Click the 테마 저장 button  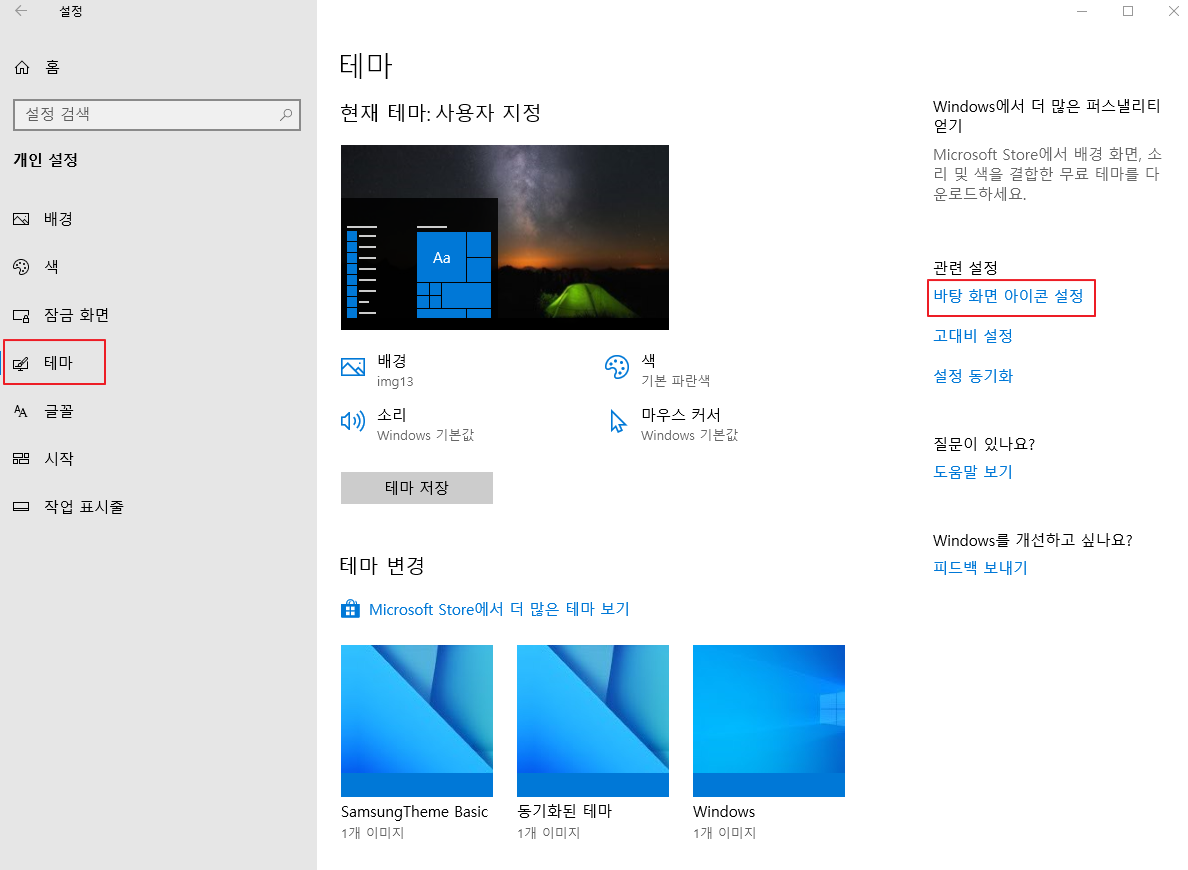[x=416, y=488]
